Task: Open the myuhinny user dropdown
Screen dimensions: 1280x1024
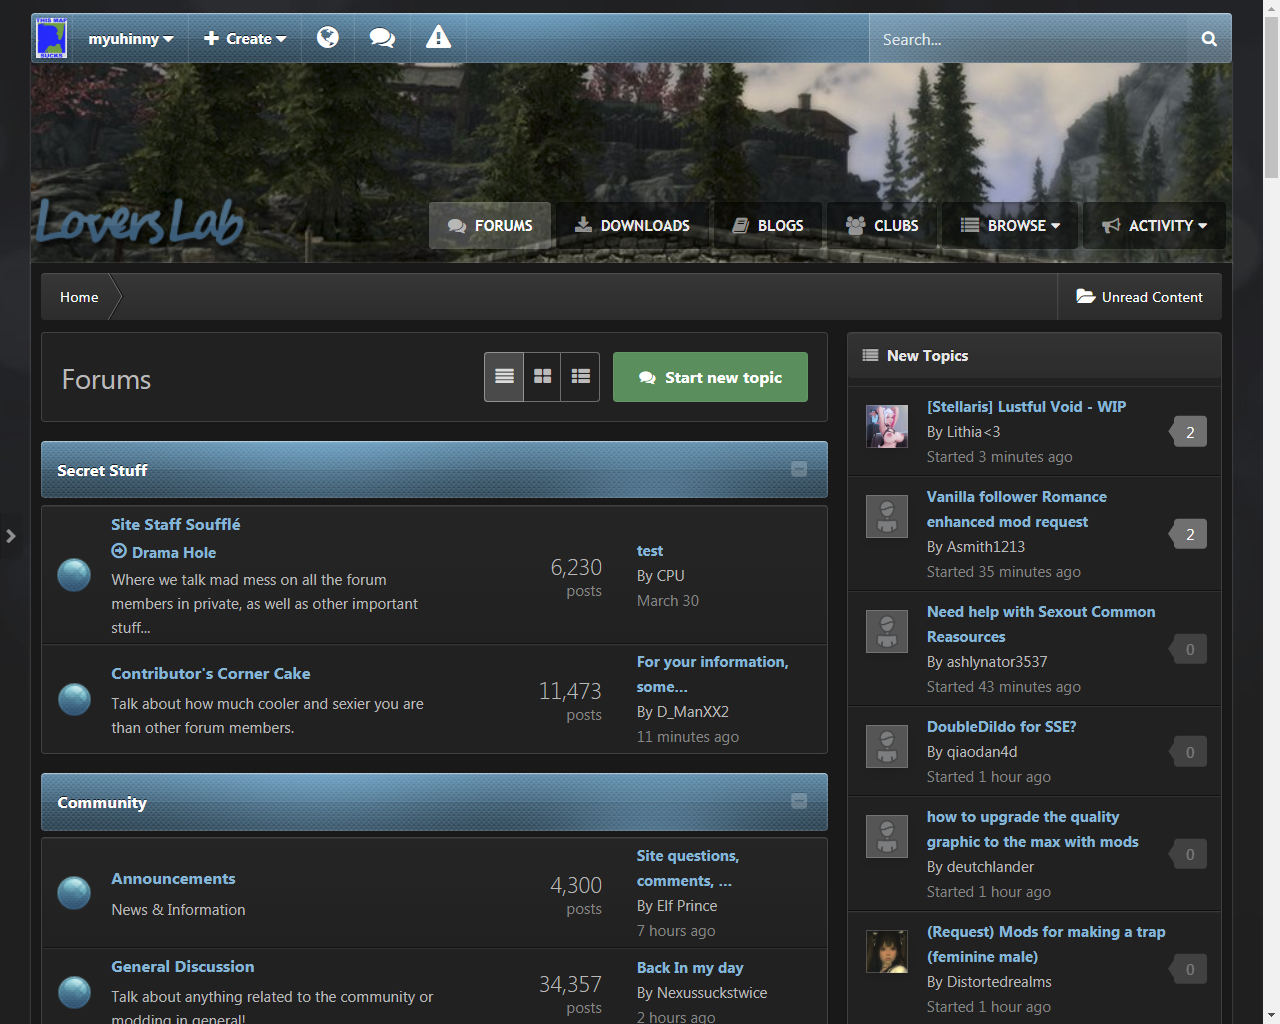Action: pos(131,39)
